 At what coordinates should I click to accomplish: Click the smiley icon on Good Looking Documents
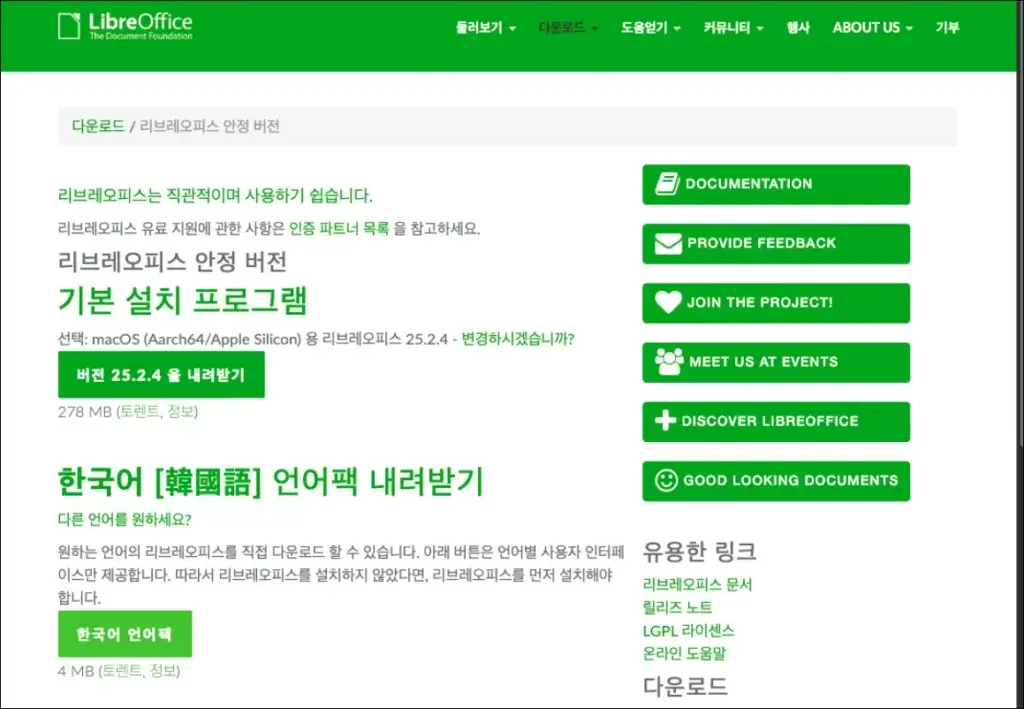pos(666,481)
